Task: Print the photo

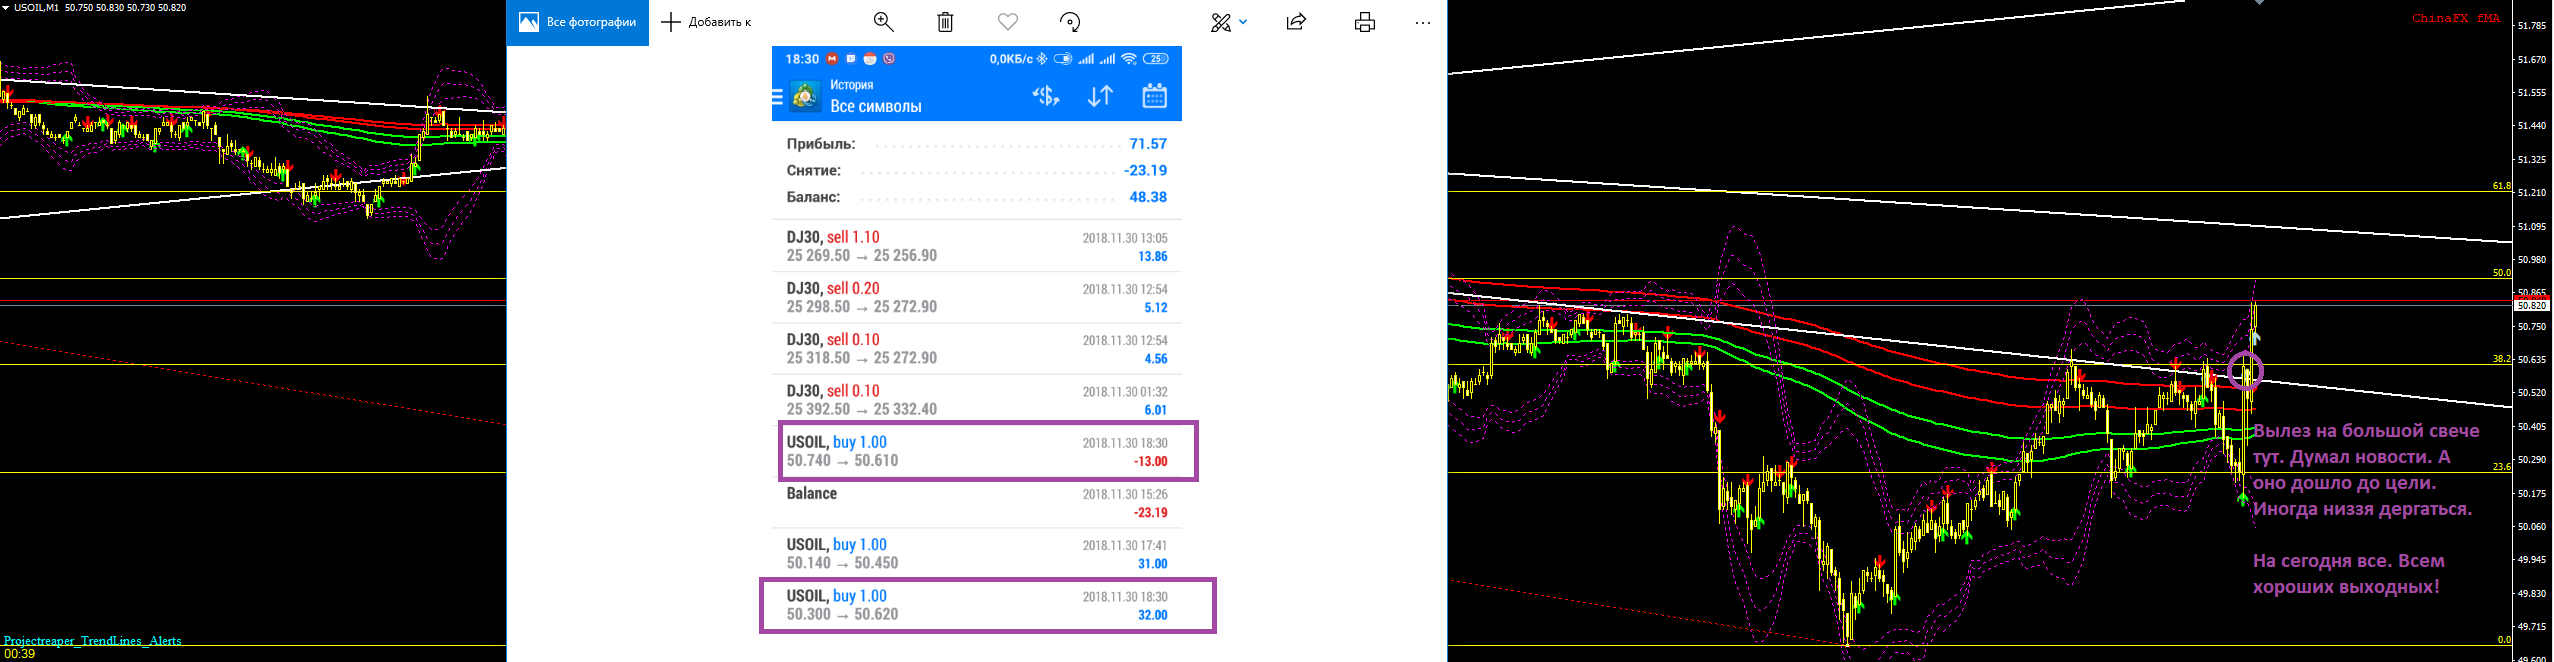Action: [1365, 22]
